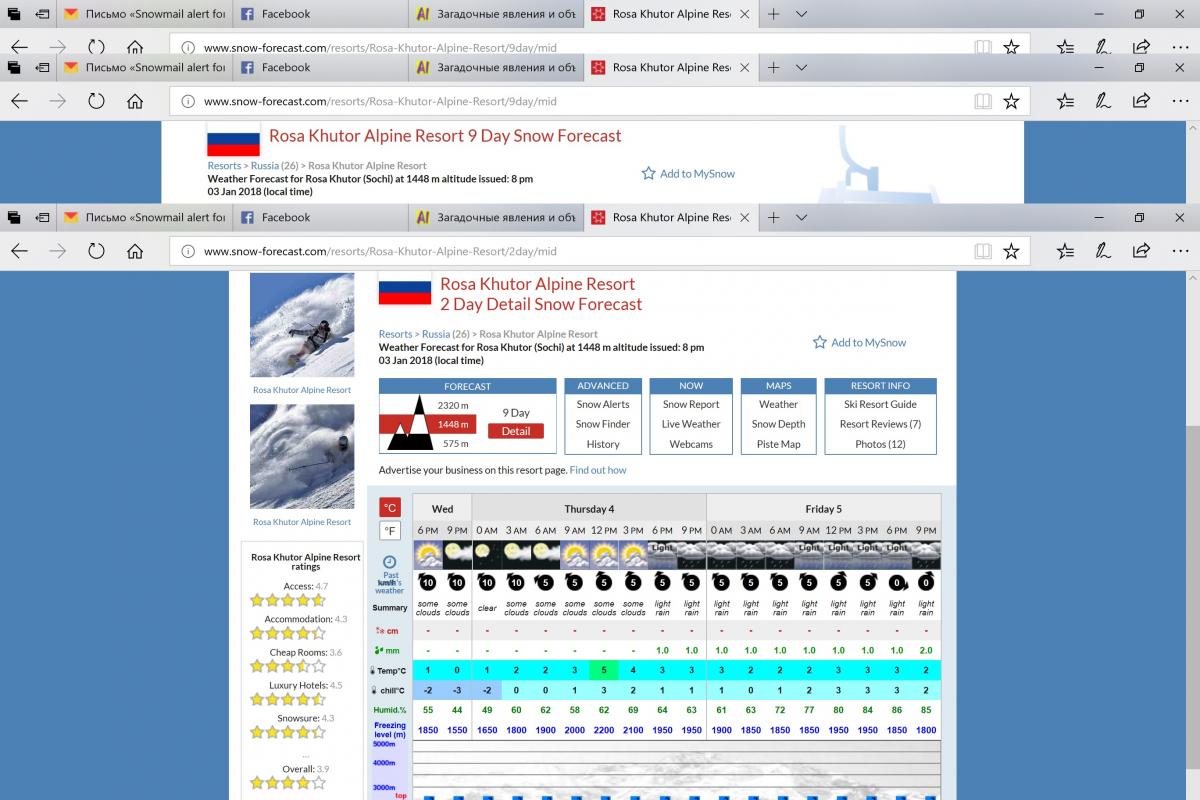This screenshot has width=1200, height=800.
Task: Open the Snow Finder link
Action: 603,424
